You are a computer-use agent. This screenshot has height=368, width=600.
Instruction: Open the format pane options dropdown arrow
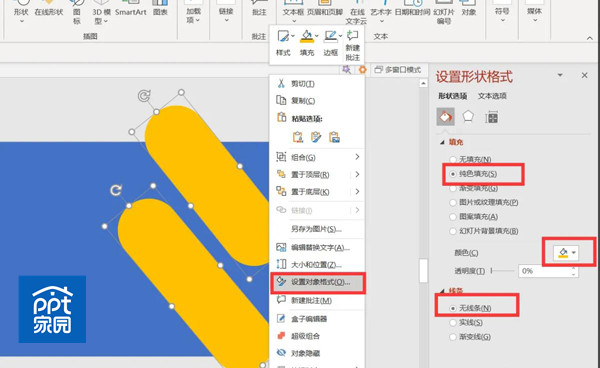(560, 75)
